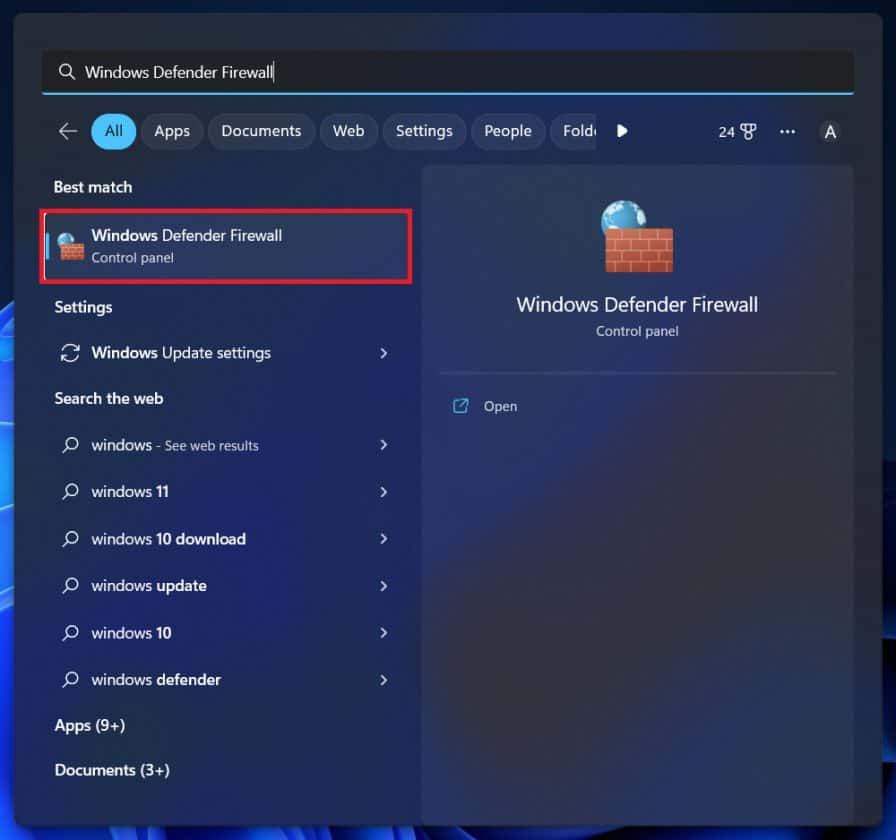Expand the 'windows 11' web suggestion chevron
Image resolution: width=896 pixels, height=840 pixels.
pyautogui.click(x=384, y=492)
